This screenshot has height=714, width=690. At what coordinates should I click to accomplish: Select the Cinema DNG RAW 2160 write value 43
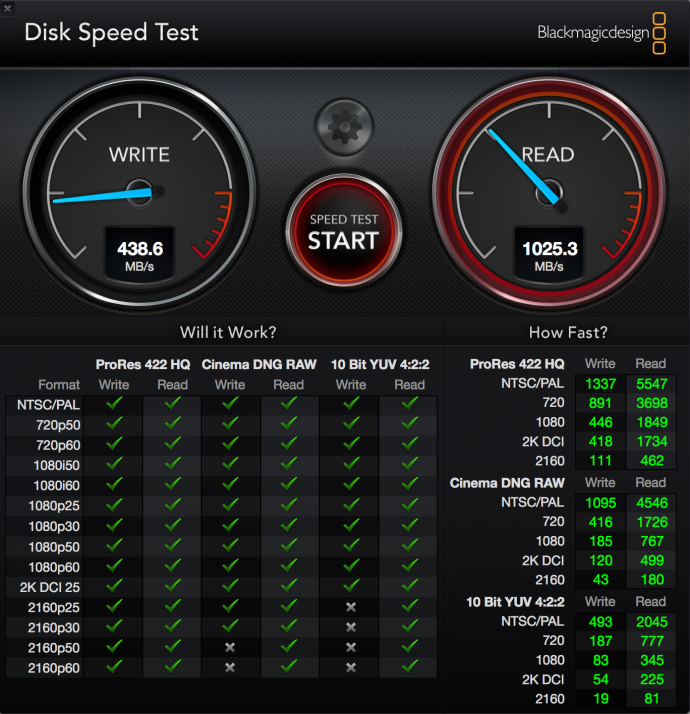pyautogui.click(x=600, y=580)
